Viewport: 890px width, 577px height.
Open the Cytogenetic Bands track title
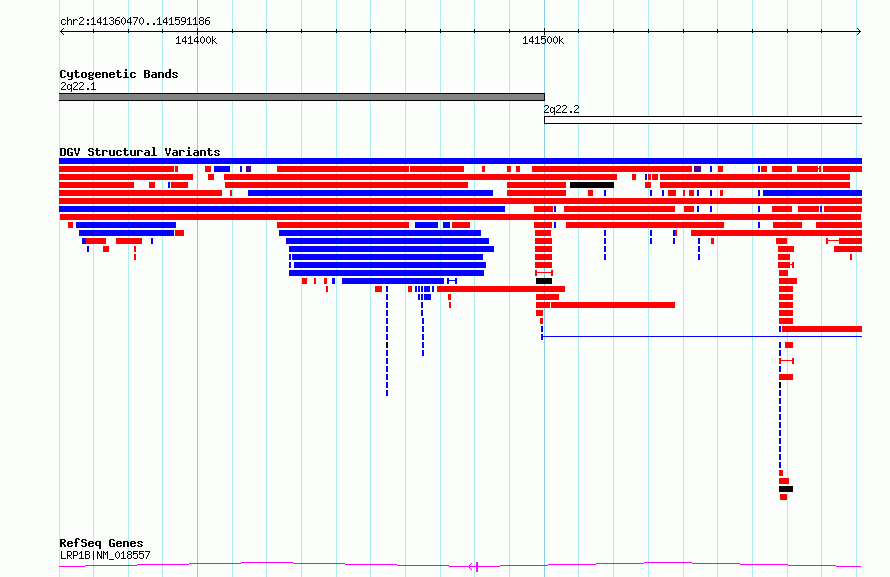pyautogui.click(x=119, y=74)
